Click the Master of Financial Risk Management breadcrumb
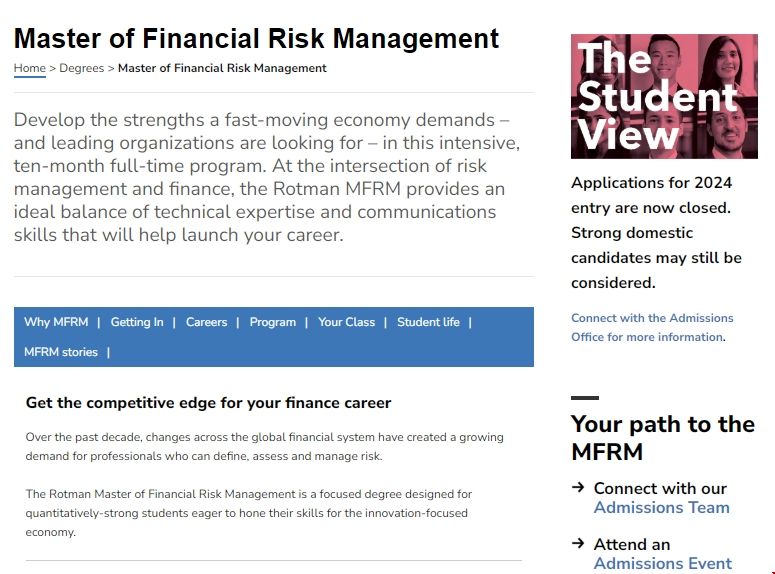775x574 pixels. point(222,68)
